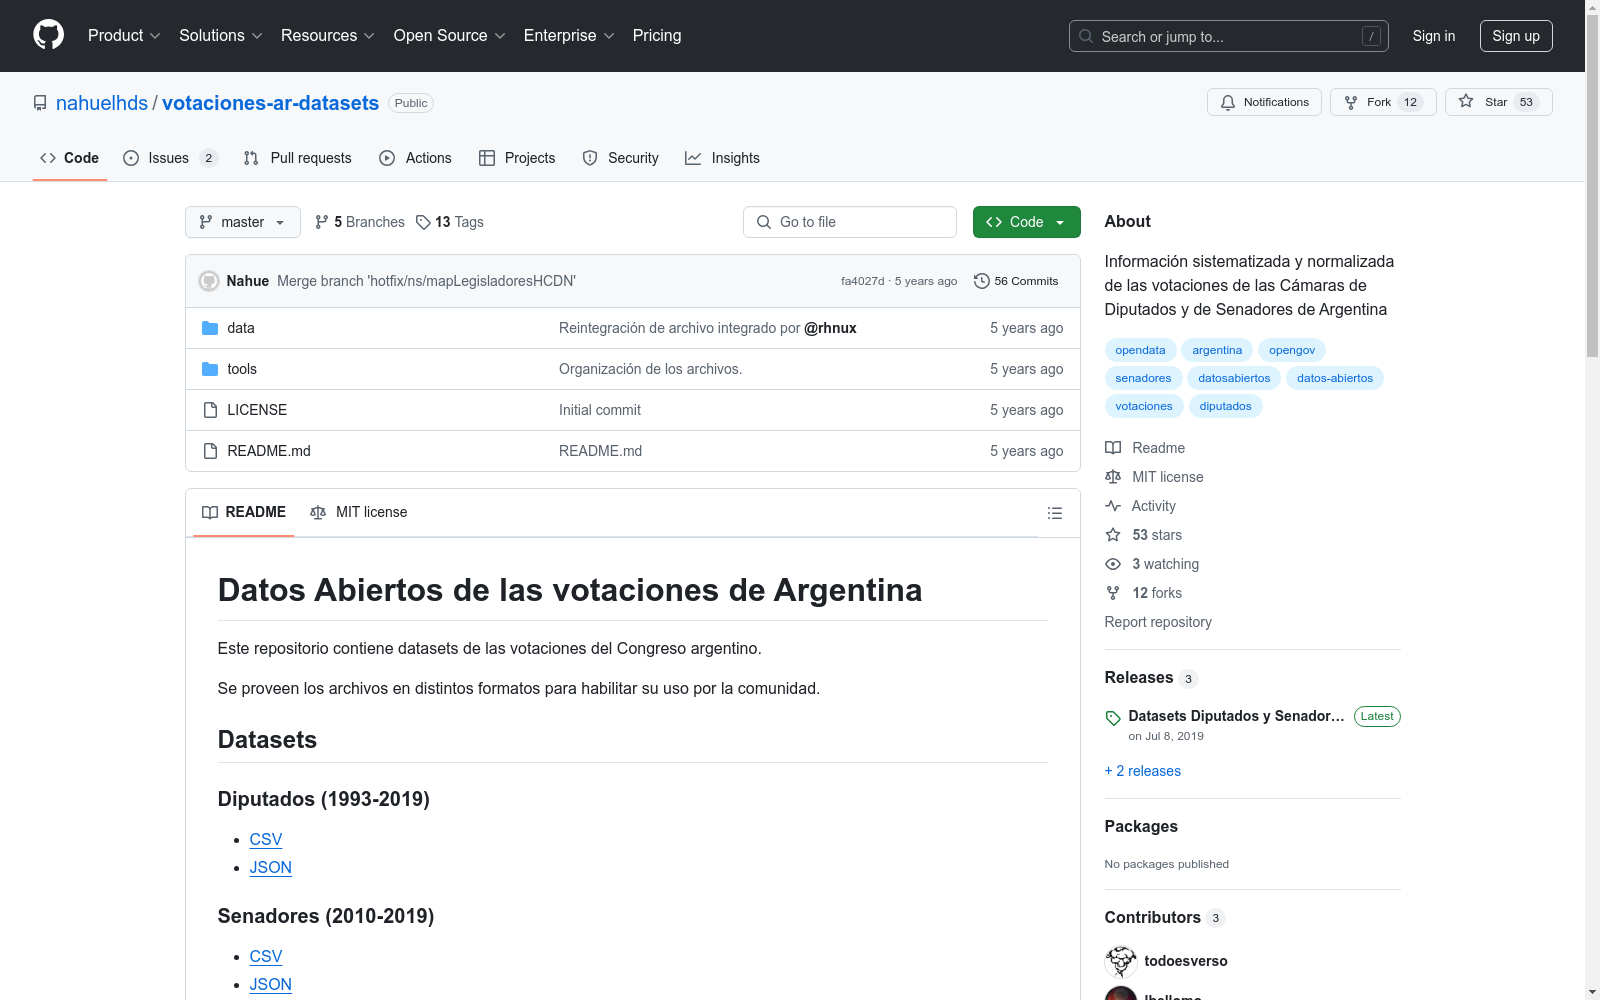Open the green Code dropdown button
This screenshot has width=1600, height=1000.
pos(1026,222)
